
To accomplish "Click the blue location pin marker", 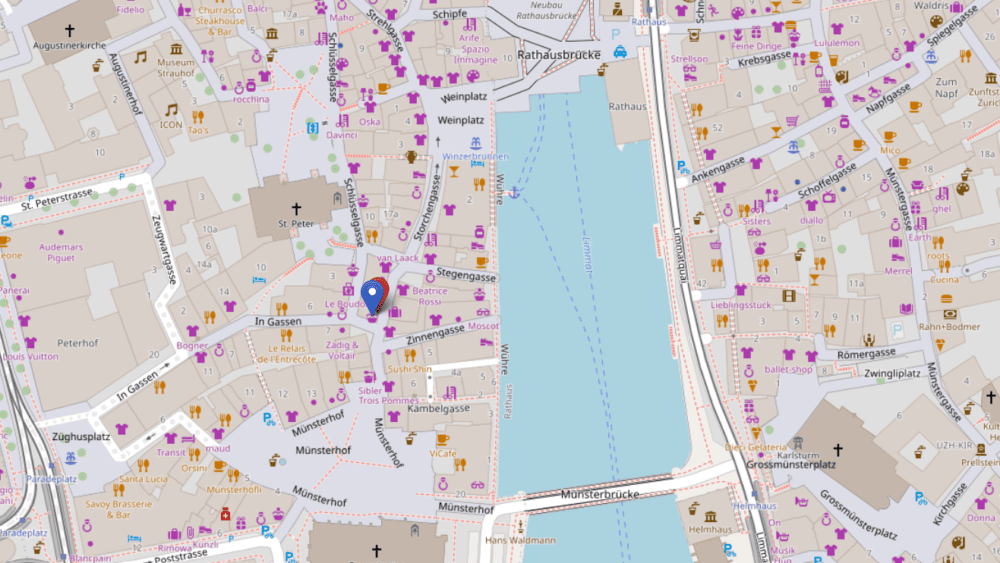I will [x=372, y=297].
